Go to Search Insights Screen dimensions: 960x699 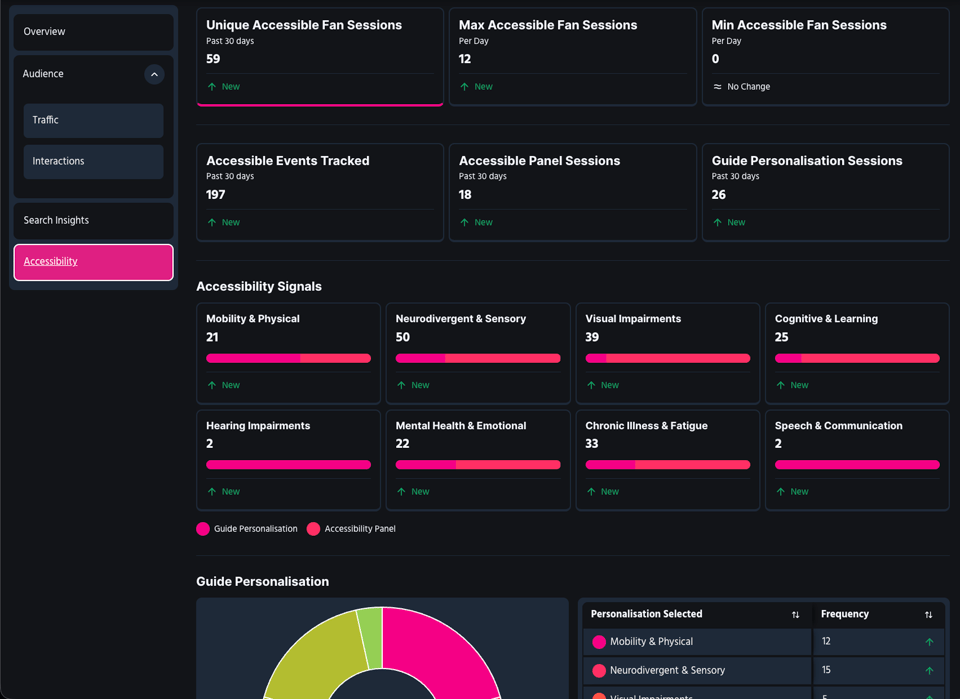[x=93, y=220]
